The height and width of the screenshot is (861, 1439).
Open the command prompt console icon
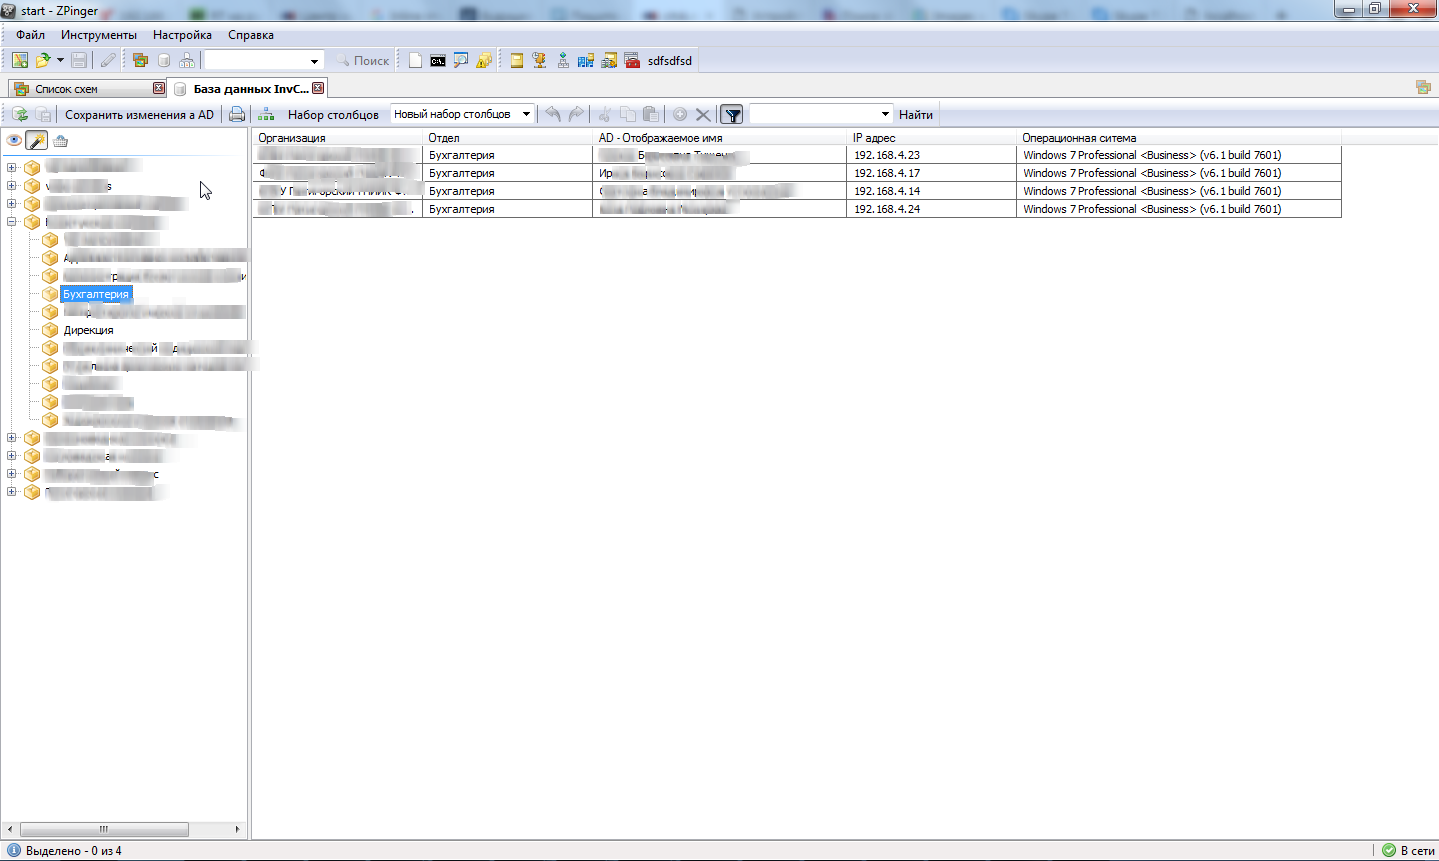[x=438, y=61]
